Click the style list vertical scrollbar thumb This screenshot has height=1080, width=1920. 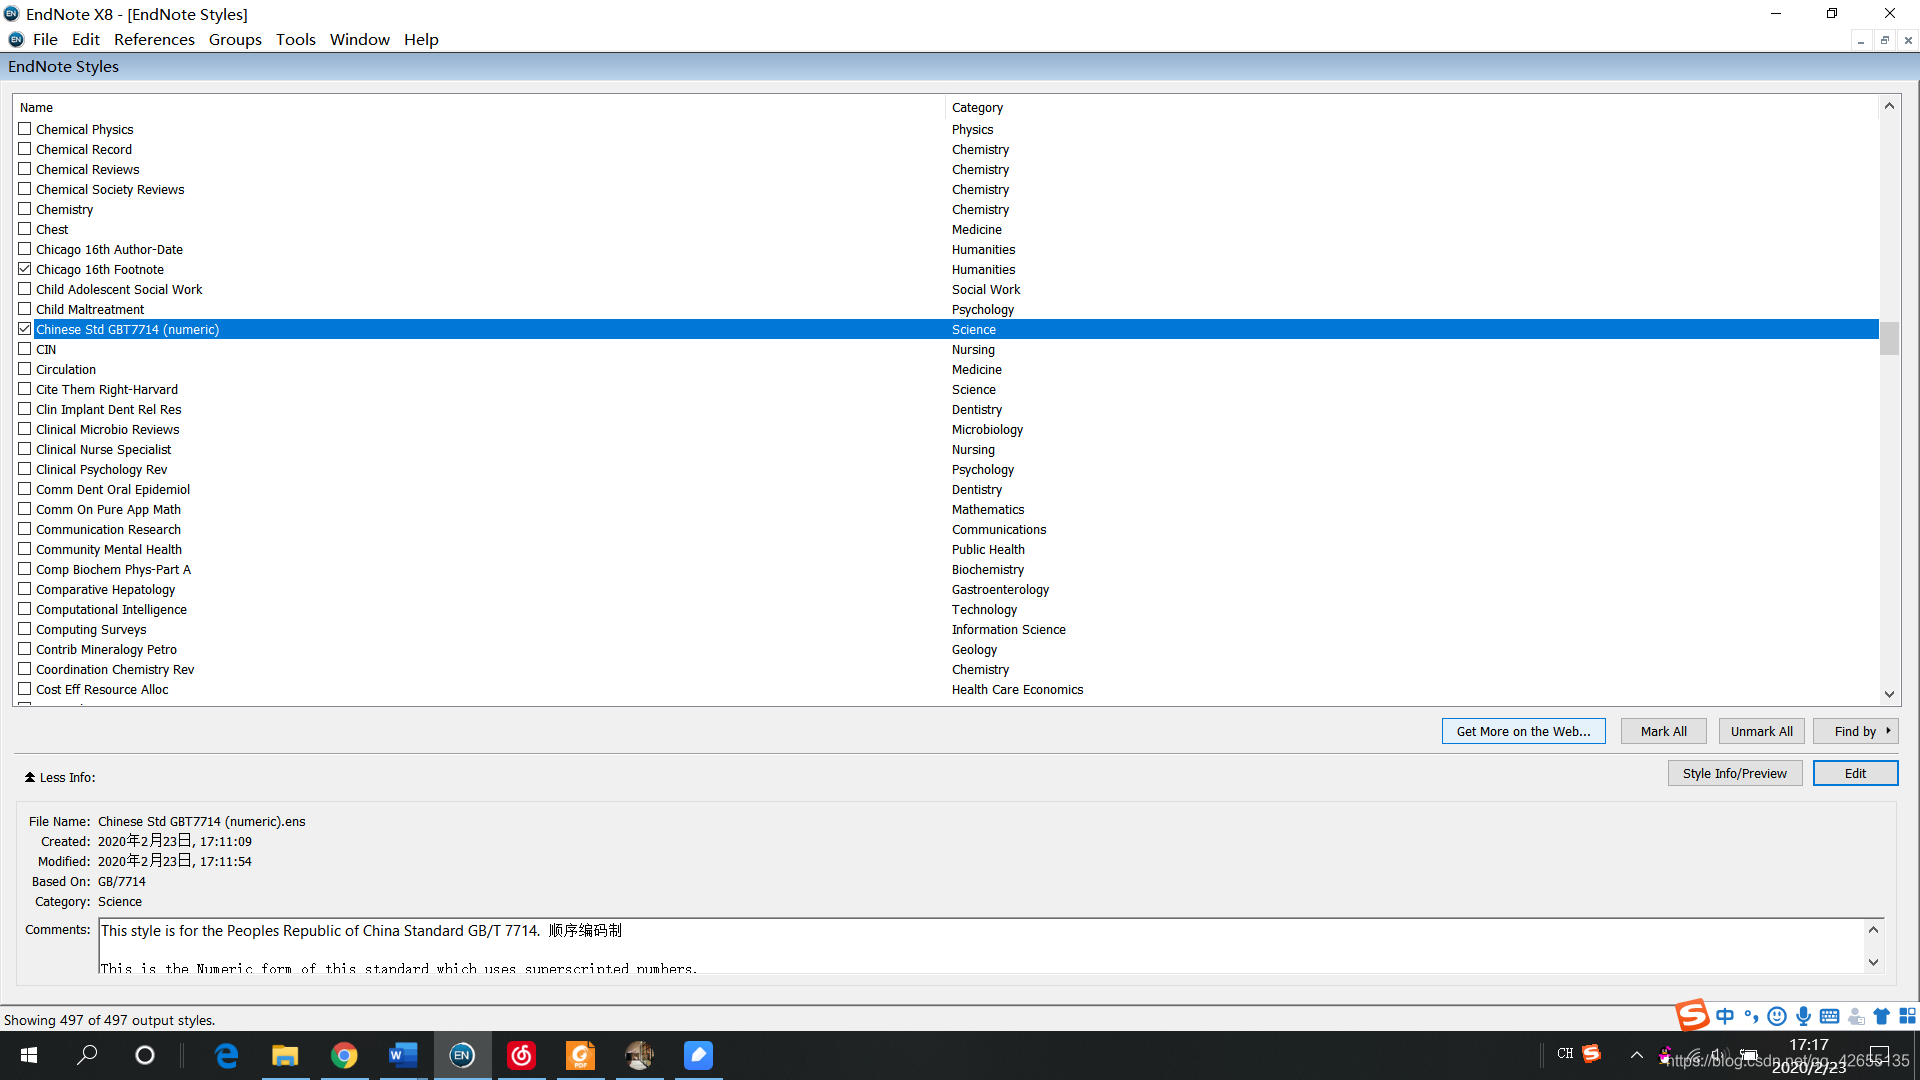[1889, 338]
